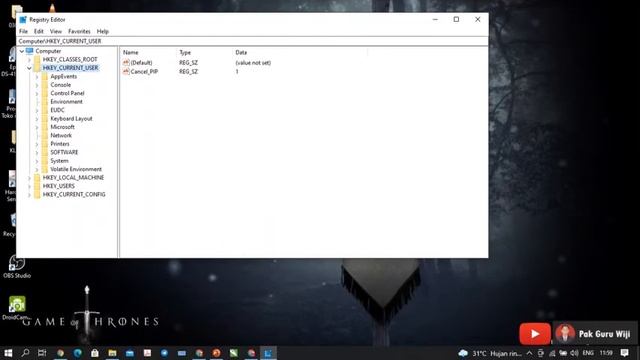The height and width of the screenshot is (360, 640).
Task: Collapse the HKEY_CURRENT_USER hive
Action: coord(29,68)
